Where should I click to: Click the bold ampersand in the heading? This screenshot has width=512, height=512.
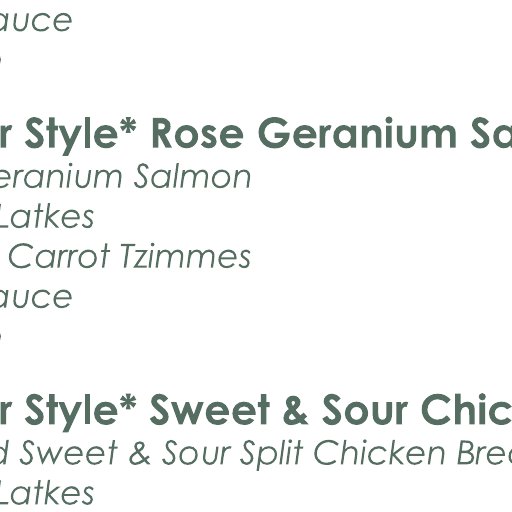click(296, 410)
